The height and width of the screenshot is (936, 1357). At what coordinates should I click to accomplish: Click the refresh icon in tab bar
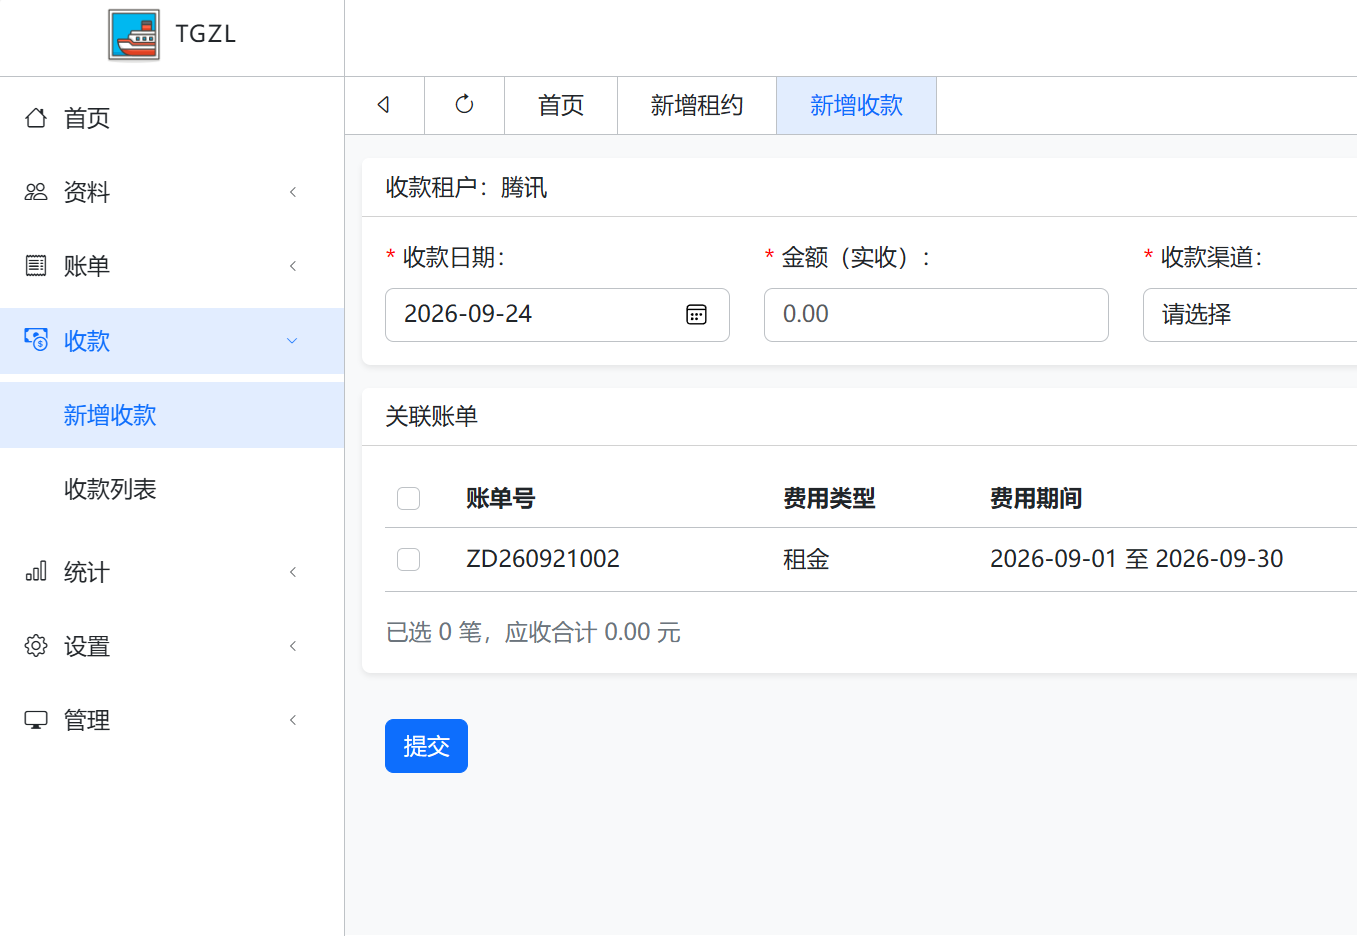pos(464,105)
